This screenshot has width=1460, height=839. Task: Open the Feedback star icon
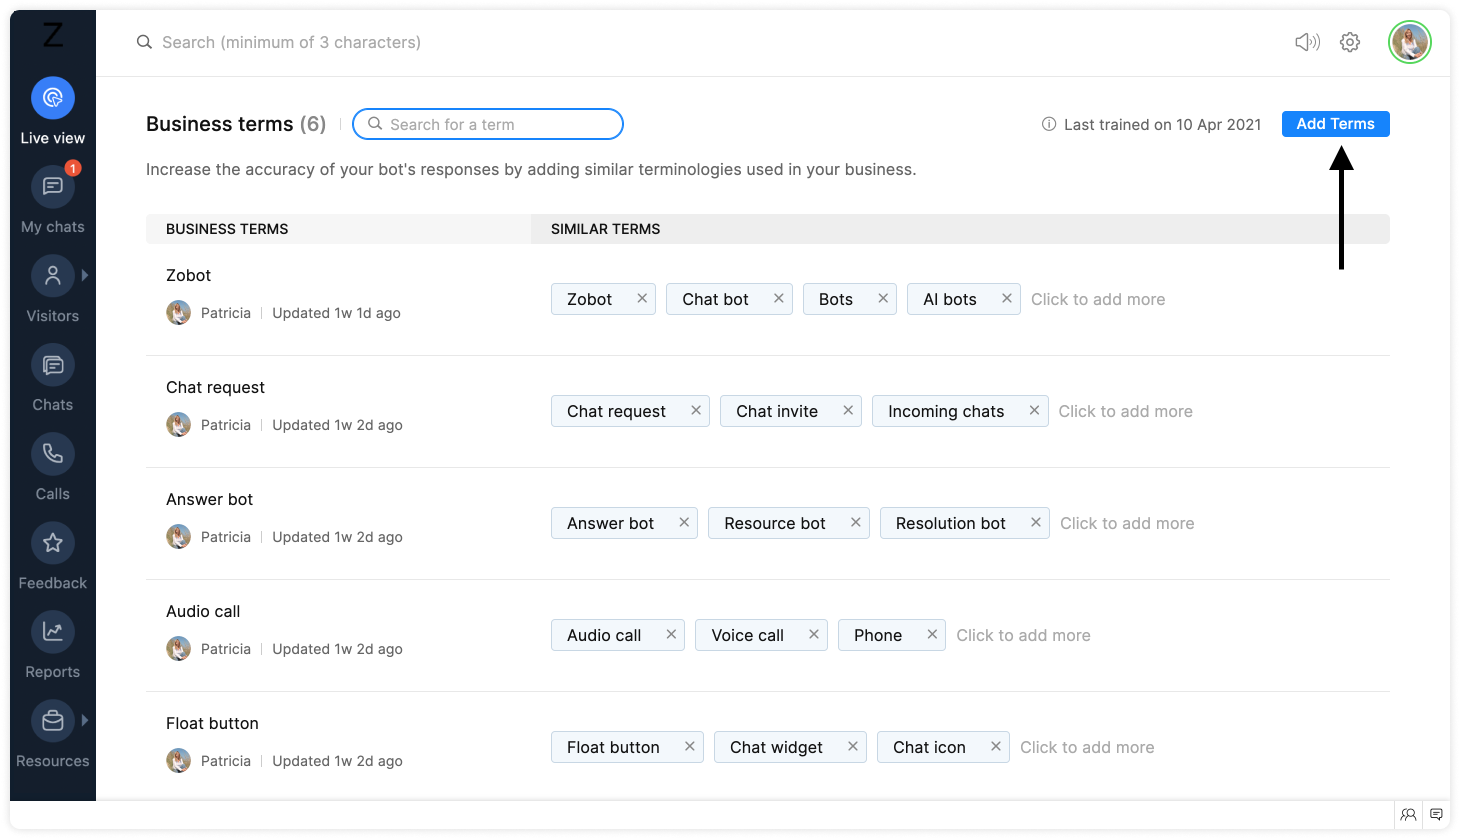pos(53,543)
